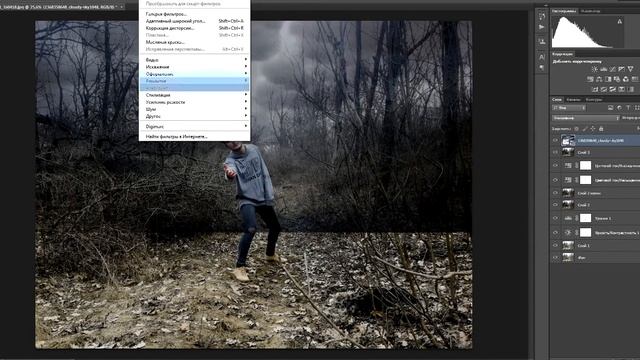The image size is (640, 360).
Task: Click the histogram cached-data warning triangle
Action: pyautogui.click(x=620, y=21)
